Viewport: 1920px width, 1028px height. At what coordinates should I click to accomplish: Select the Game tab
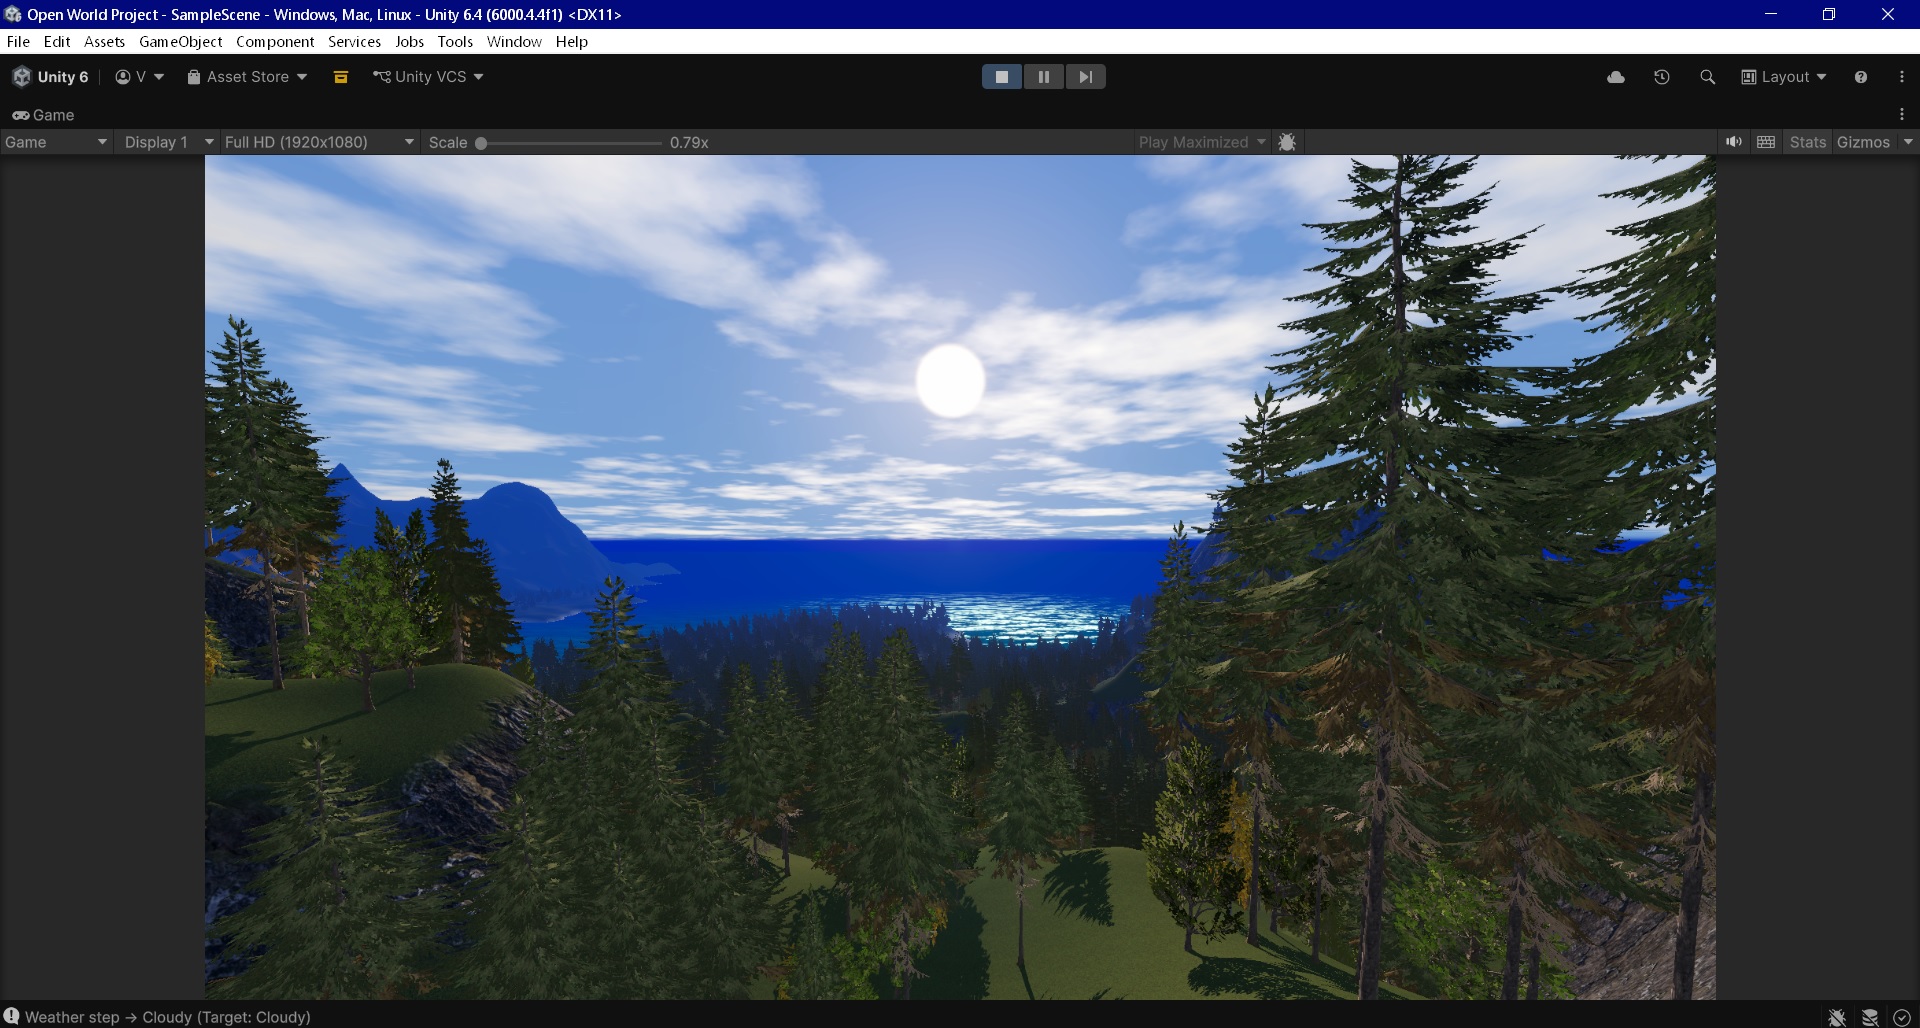[44, 115]
